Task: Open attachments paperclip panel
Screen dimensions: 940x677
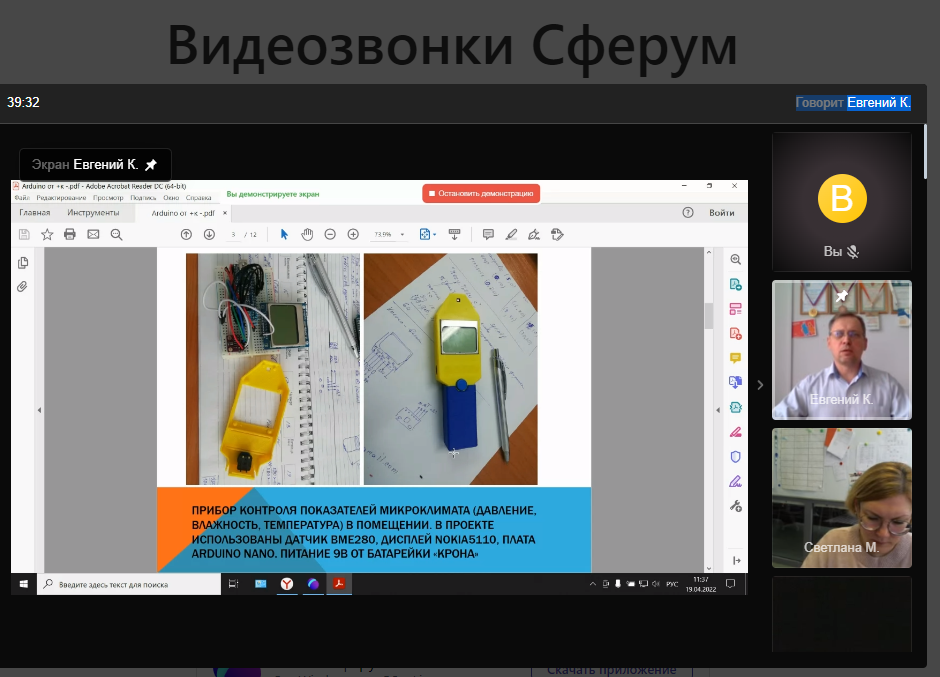Action: [22, 287]
